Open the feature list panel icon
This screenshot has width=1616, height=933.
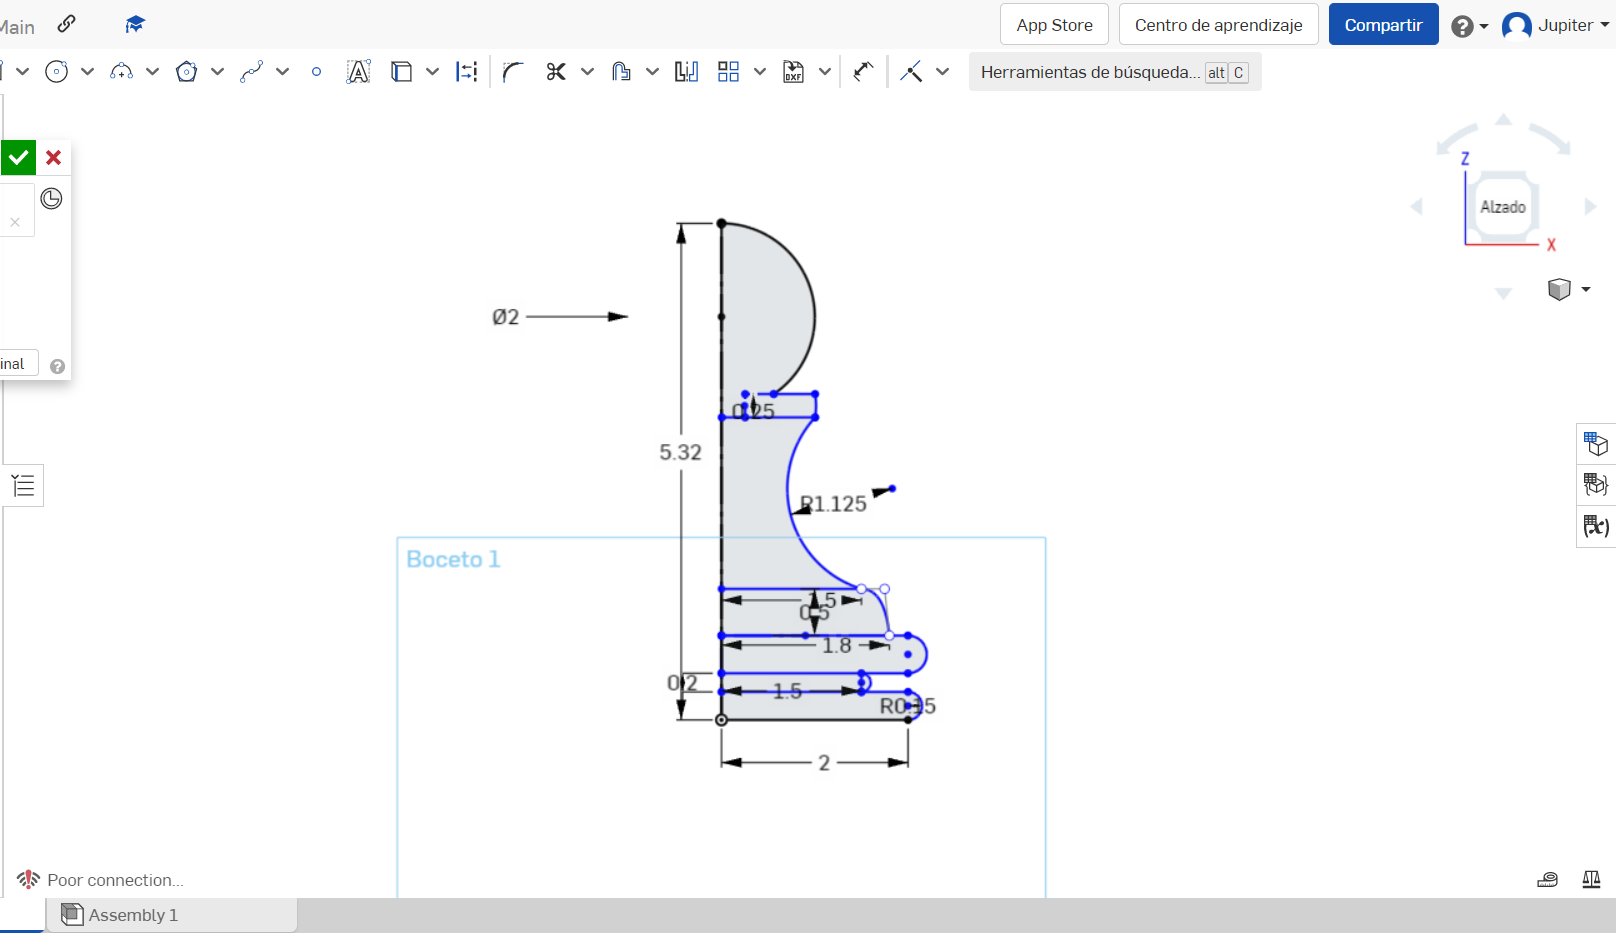coord(23,486)
